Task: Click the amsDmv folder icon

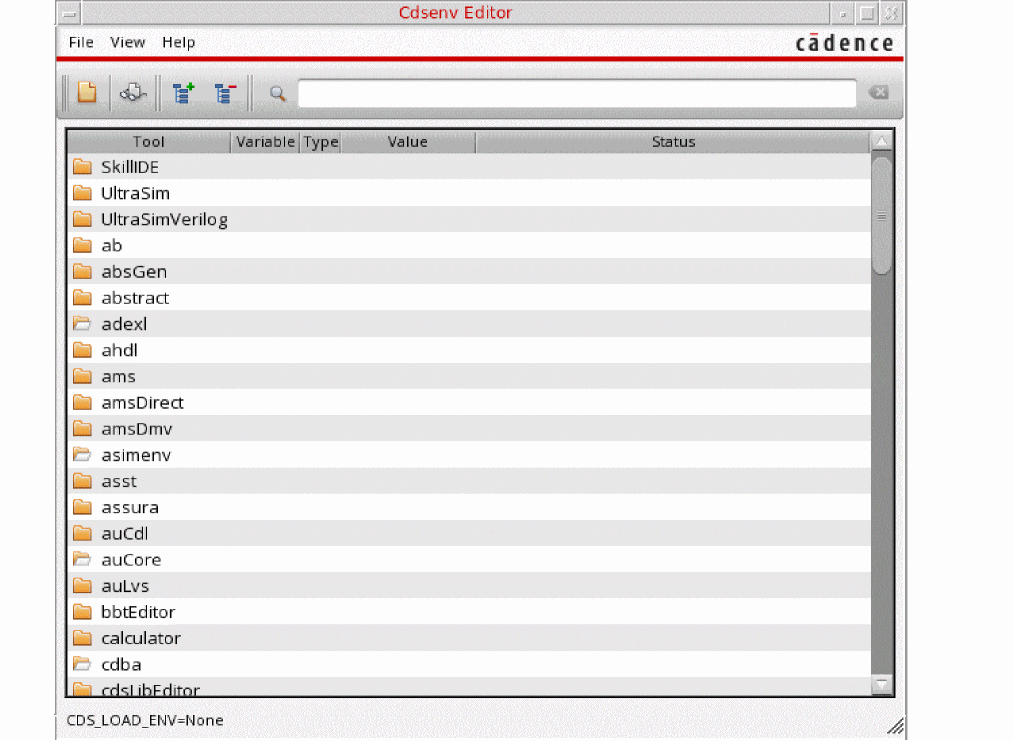Action: coord(82,428)
